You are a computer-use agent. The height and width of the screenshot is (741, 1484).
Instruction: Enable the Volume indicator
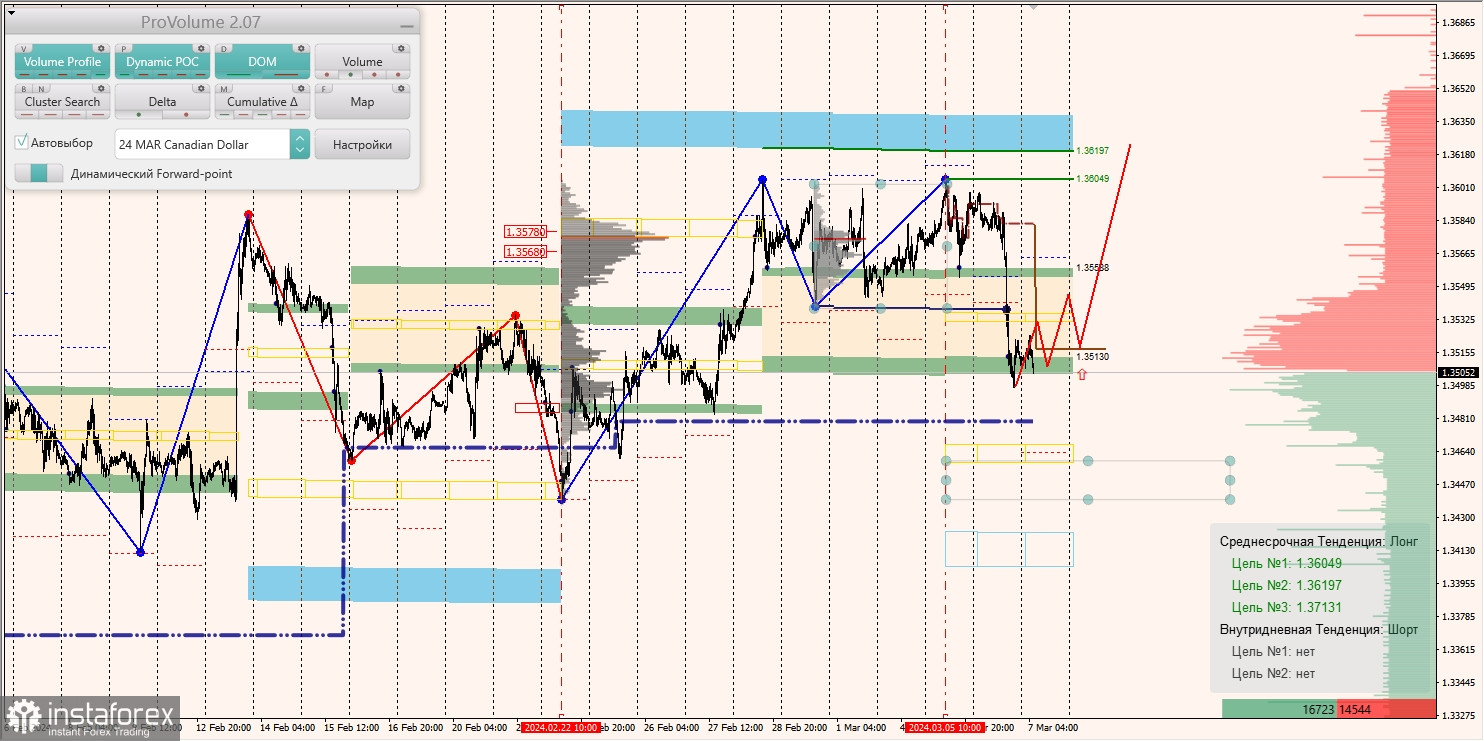(362, 62)
